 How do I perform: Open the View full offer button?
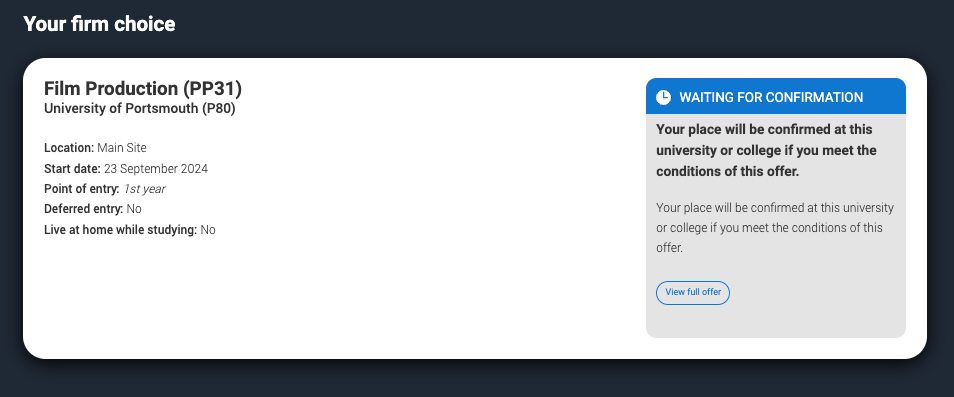point(693,292)
